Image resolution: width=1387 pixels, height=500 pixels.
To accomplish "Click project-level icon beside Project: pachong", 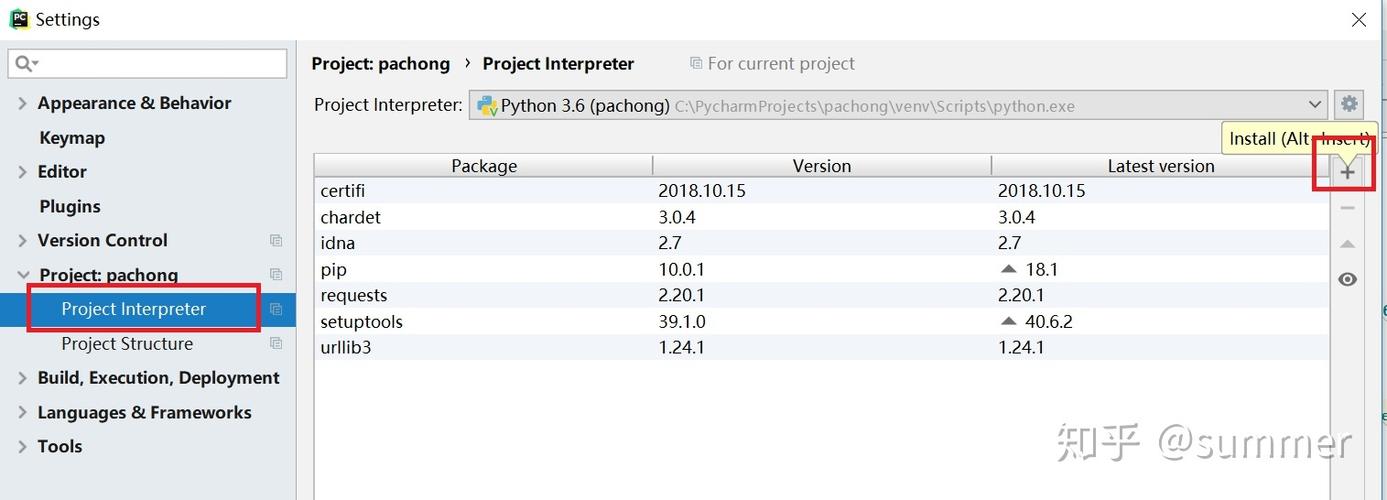I will (276, 275).
